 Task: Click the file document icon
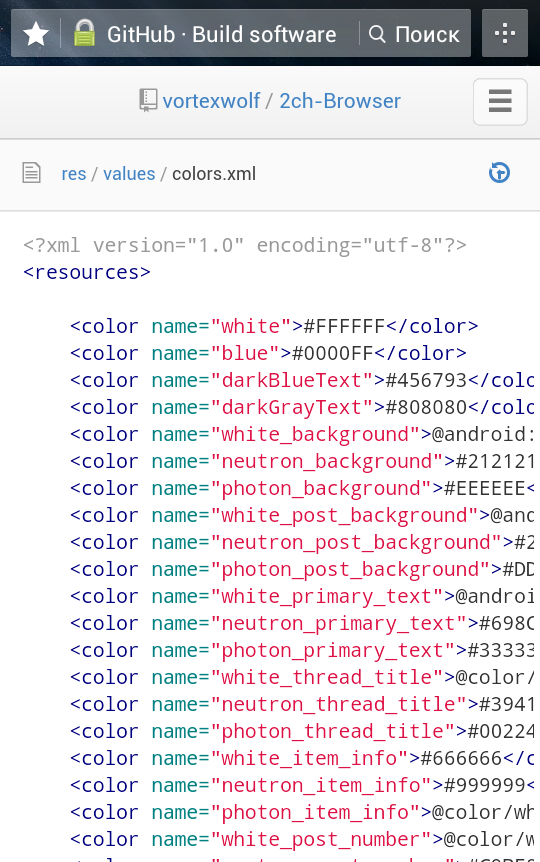pyautogui.click(x=31, y=173)
